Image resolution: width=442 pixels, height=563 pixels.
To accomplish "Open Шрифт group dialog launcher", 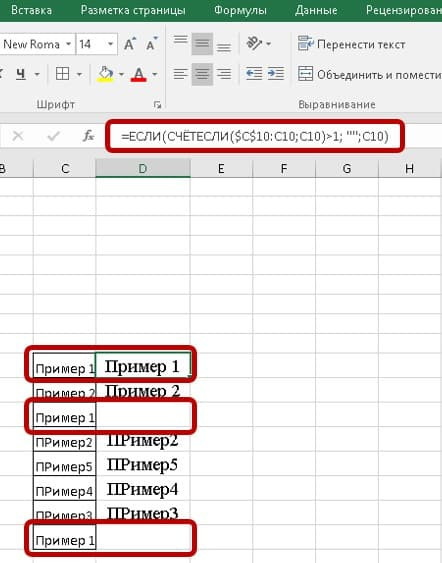I will tap(157, 104).
